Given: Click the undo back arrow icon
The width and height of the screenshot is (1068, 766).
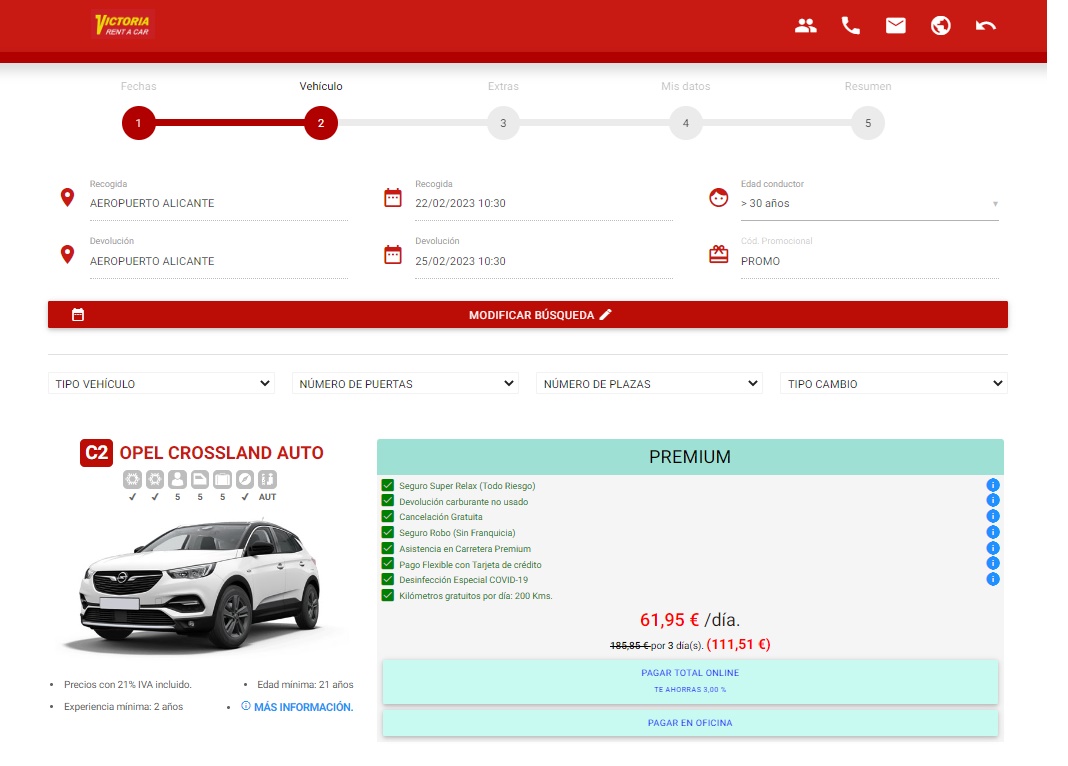Looking at the screenshot, I should [986, 26].
